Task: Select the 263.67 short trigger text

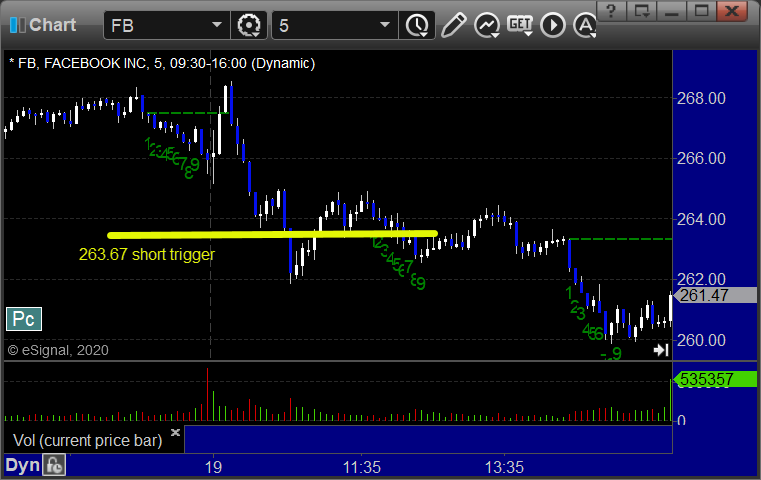Action: (x=147, y=254)
